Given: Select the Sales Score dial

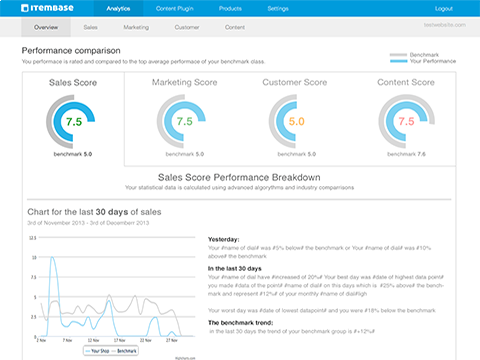Looking at the screenshot, I should tap(71, 121).
